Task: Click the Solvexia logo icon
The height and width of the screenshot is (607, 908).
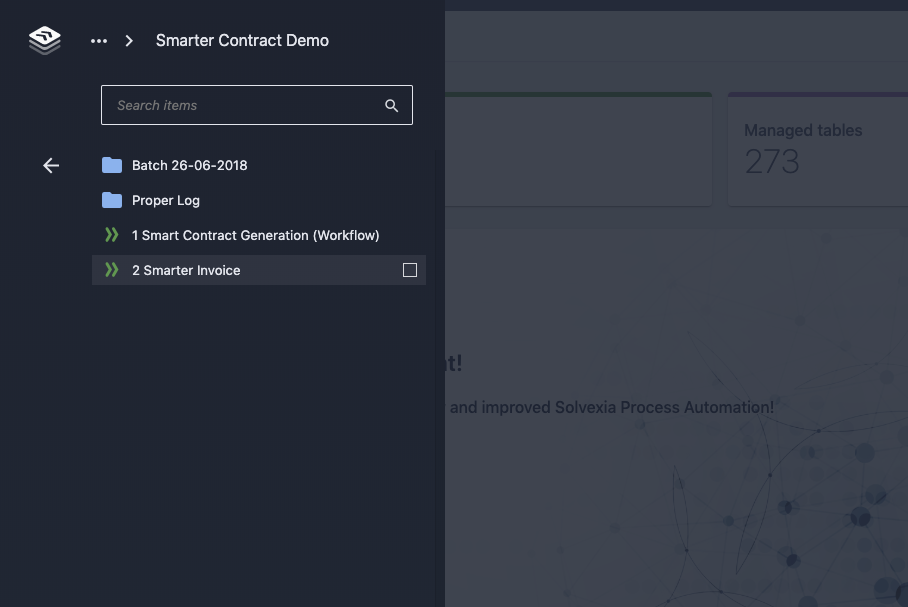Action: (45, 40)
